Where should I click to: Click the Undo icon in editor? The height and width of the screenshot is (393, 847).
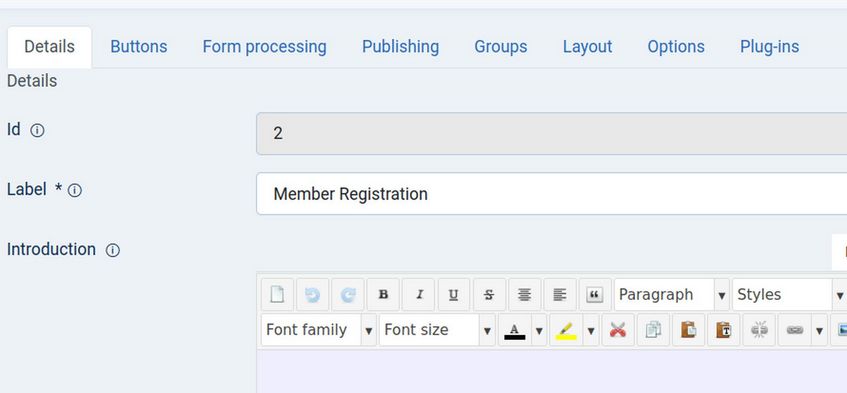pyautogui.click(x=312, y=295)
